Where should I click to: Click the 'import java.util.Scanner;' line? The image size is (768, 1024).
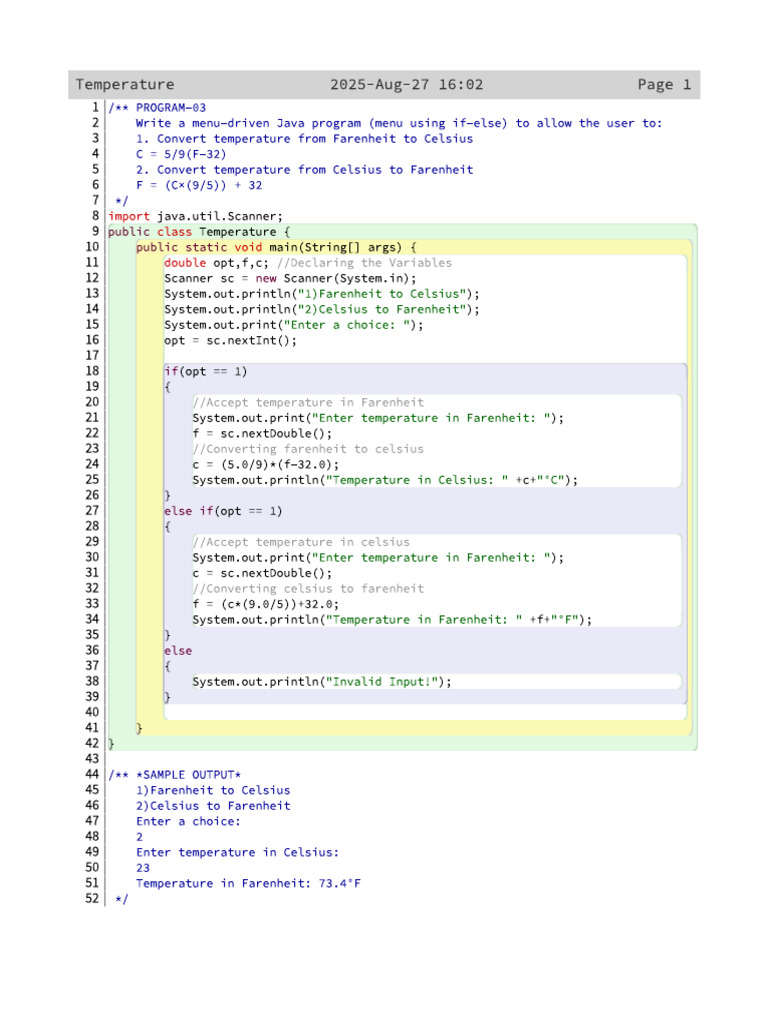click(195, 216)
